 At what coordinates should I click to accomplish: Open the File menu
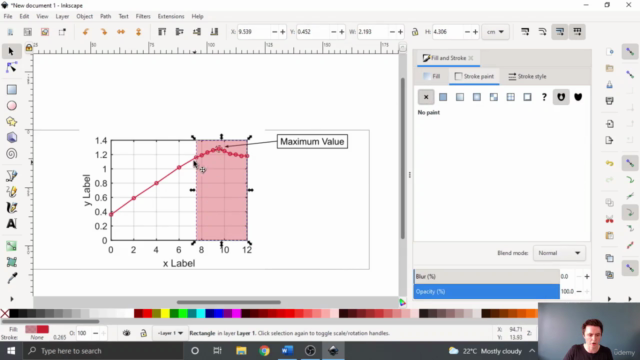pos(8,16)
